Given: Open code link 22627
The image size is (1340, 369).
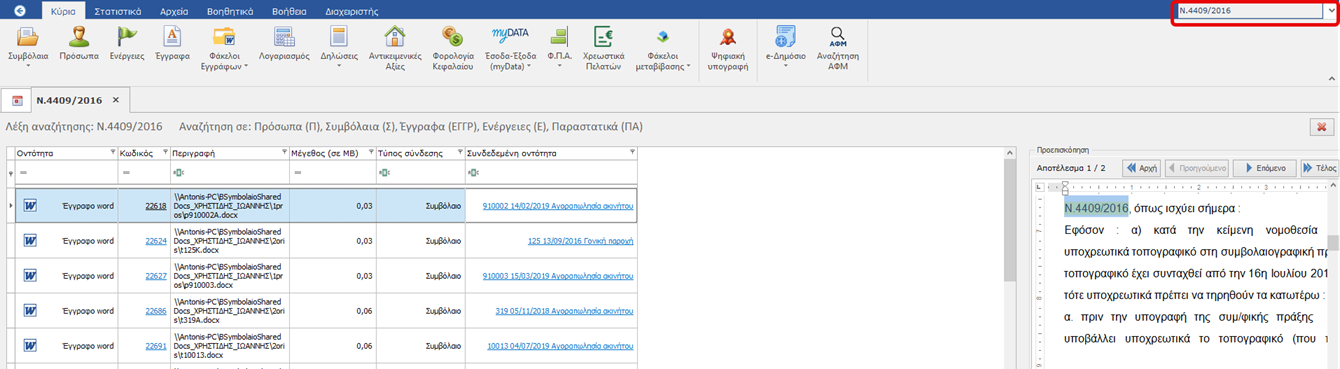Looking at the screenshot, I should (x=156, y=275).
